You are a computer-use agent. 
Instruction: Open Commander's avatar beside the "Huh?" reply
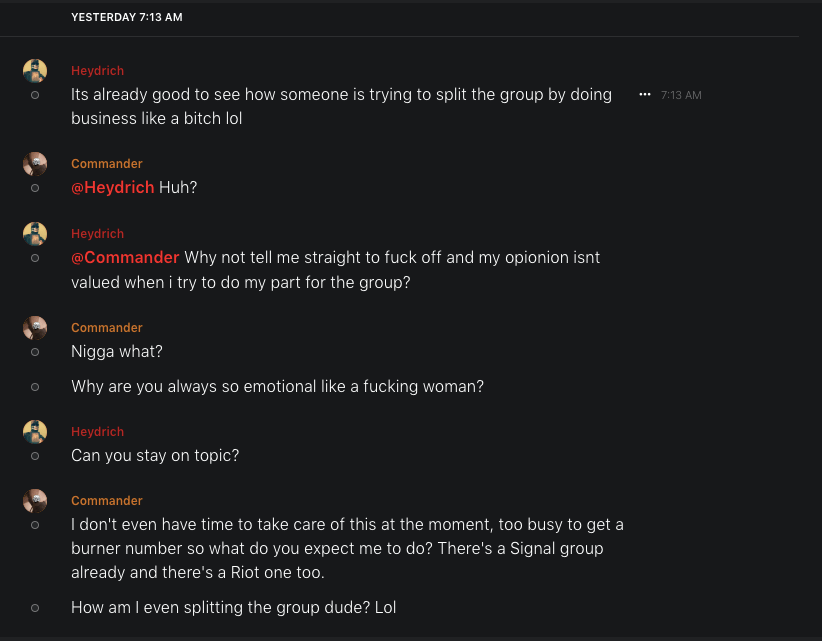pos(35,164)
